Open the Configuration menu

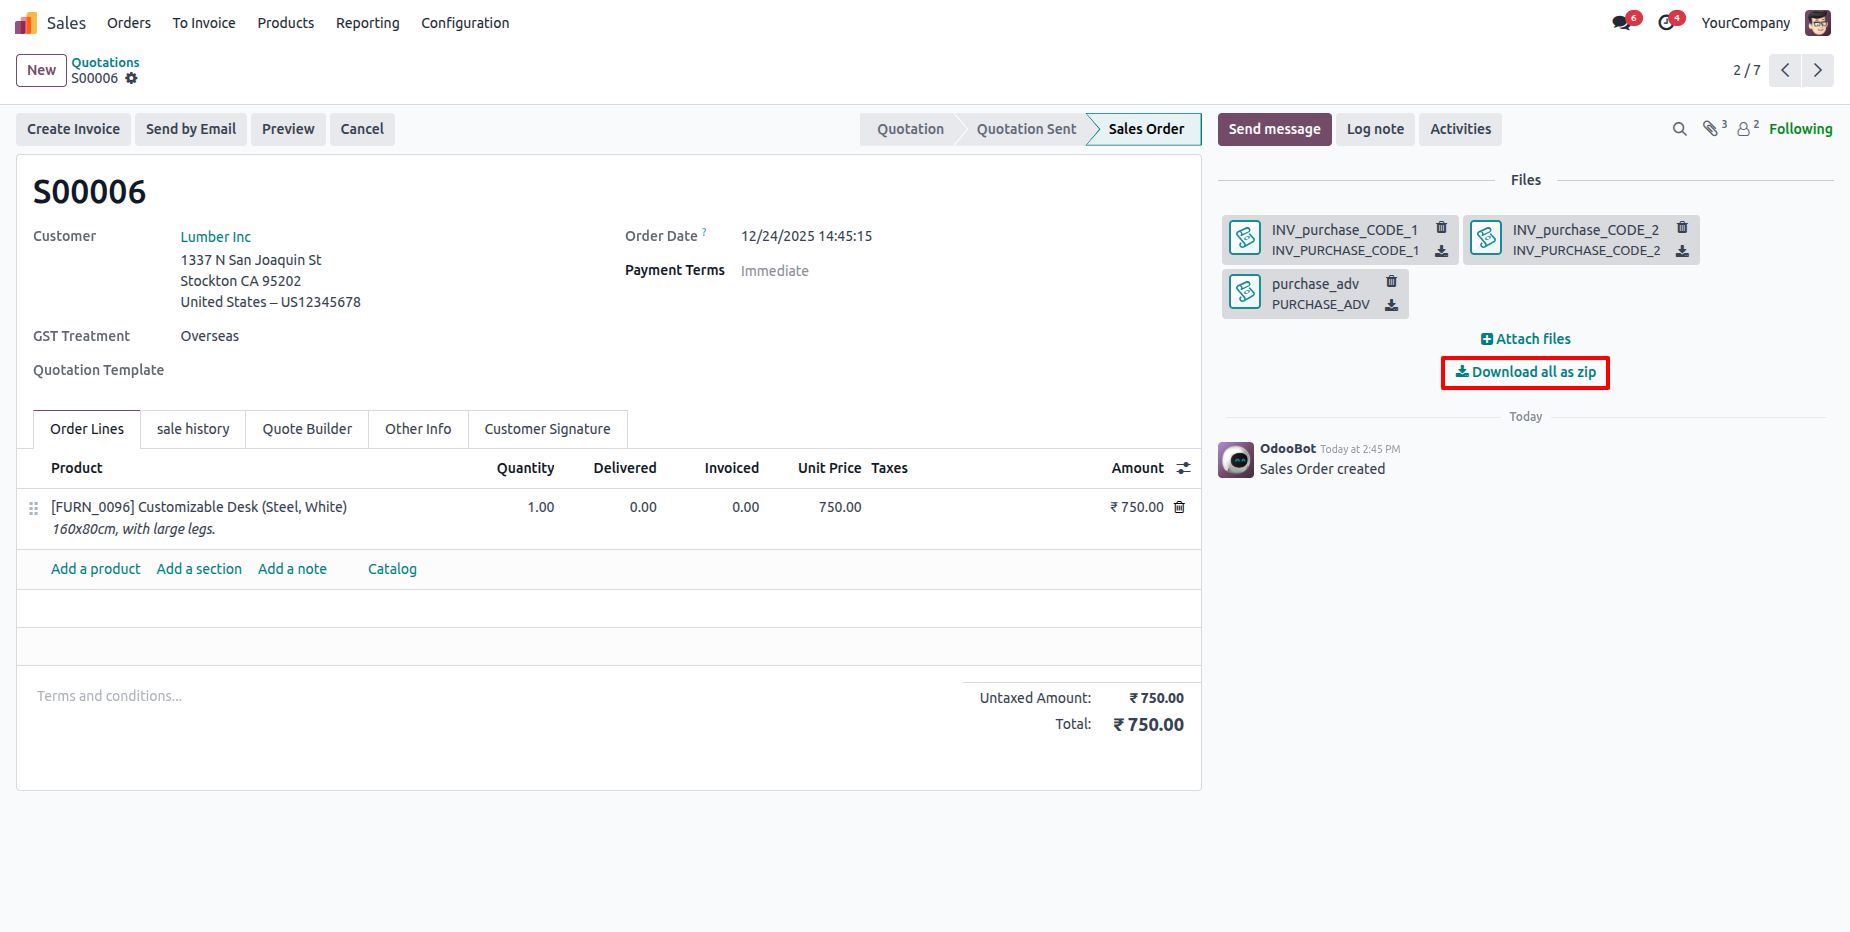point(465,23)
